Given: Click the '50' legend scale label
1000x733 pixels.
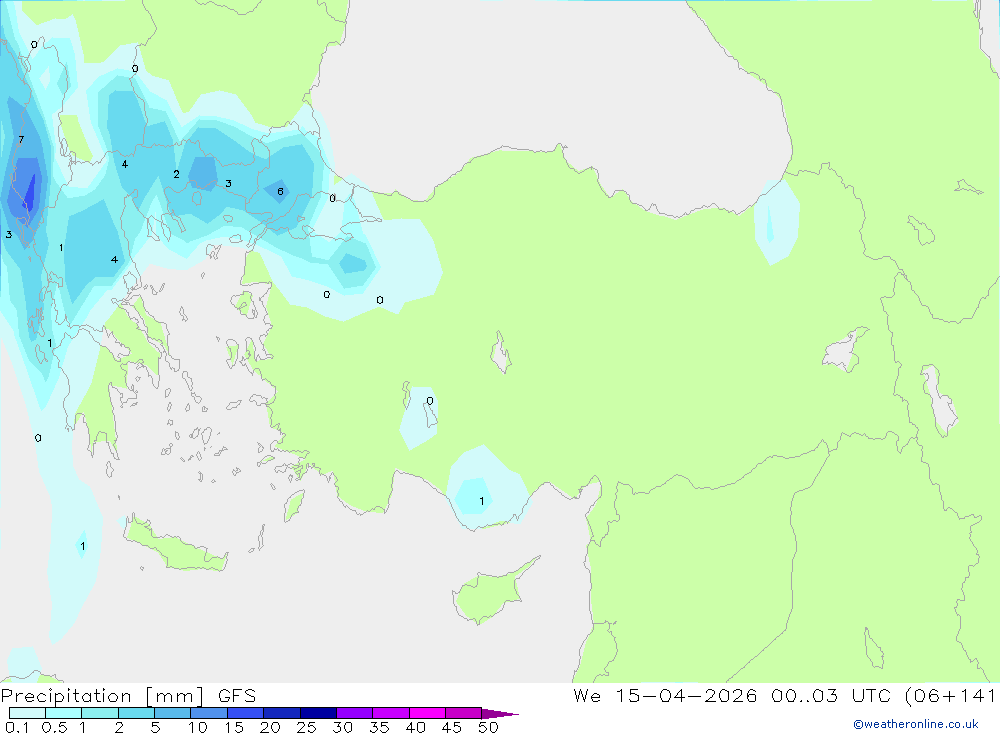Looking at the screenshot, I should 488,727.
